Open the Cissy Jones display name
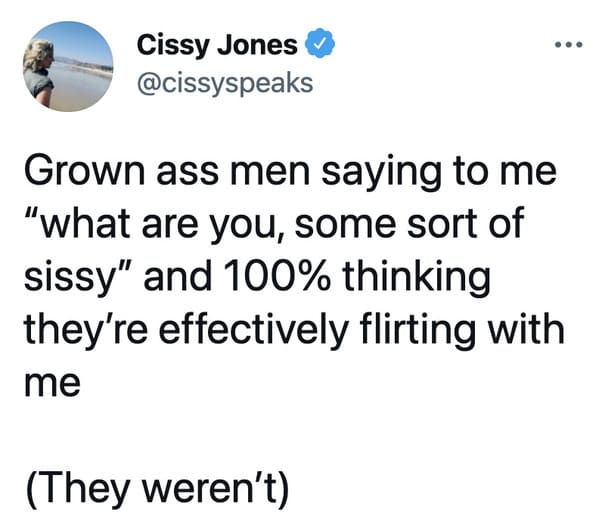Image resolution: width=599 pixels, height=531 pixels. click(x=217, y=45)
